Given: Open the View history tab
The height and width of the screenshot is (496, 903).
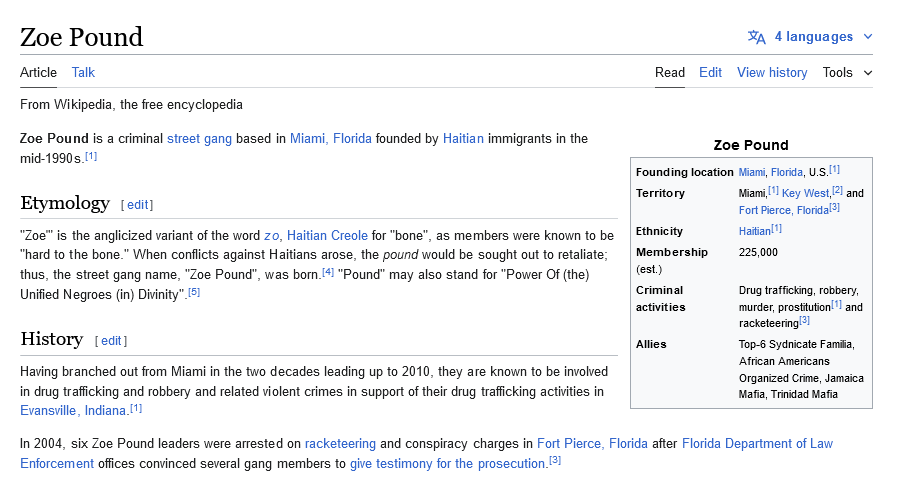Looking at the screenshot, I should pos(772,73).
